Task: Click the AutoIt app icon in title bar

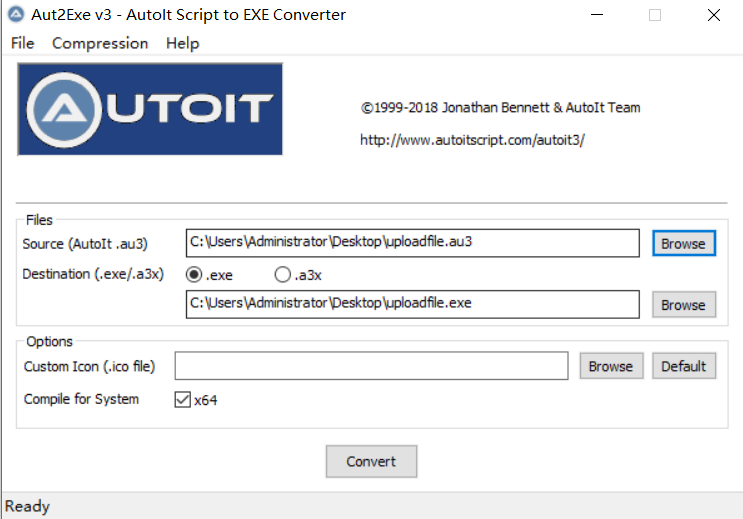Action: click(16, 14)
